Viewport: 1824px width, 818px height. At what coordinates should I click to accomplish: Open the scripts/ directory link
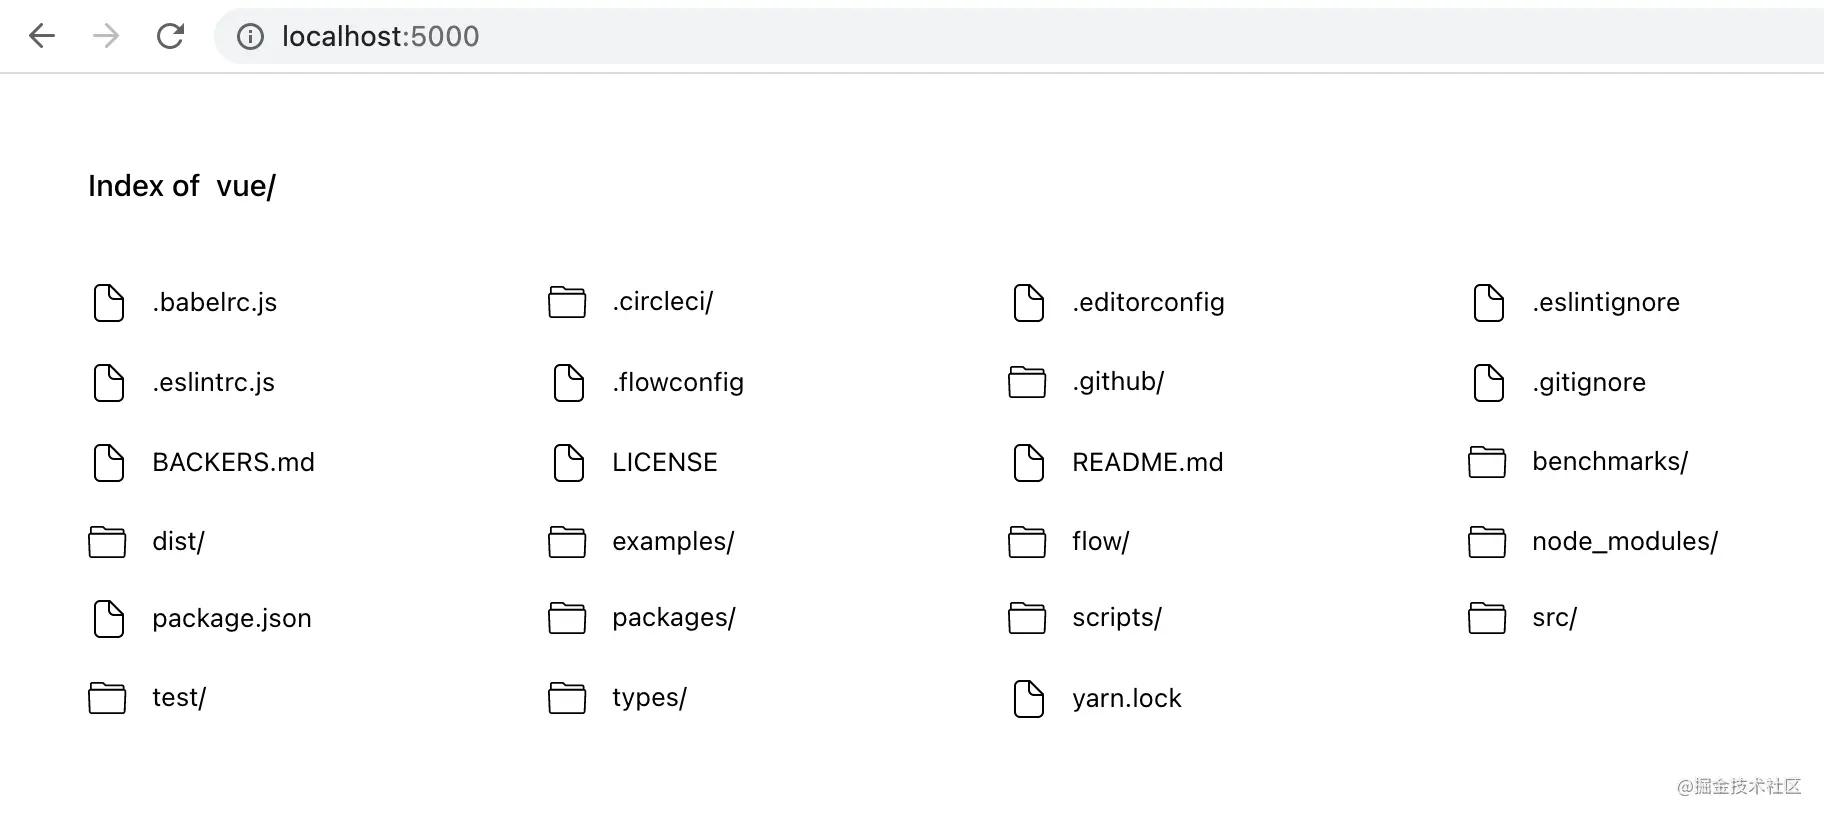tap(1116, 618)
